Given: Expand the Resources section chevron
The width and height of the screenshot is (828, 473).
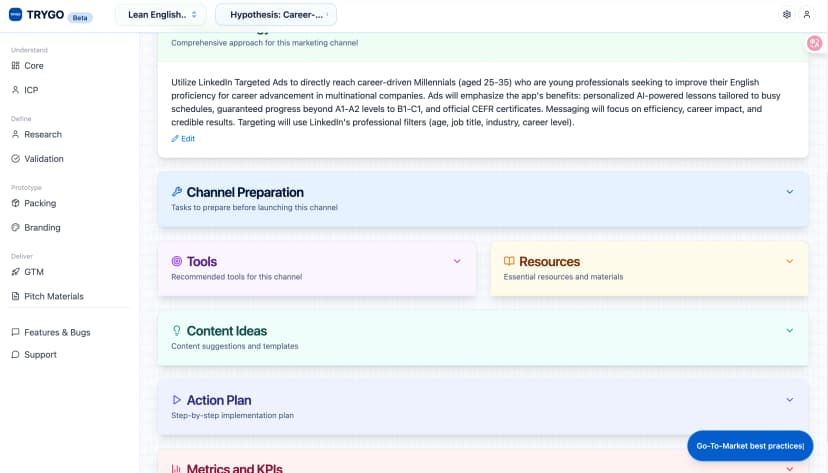Looking at the screenshot, I should click(789, 262).
